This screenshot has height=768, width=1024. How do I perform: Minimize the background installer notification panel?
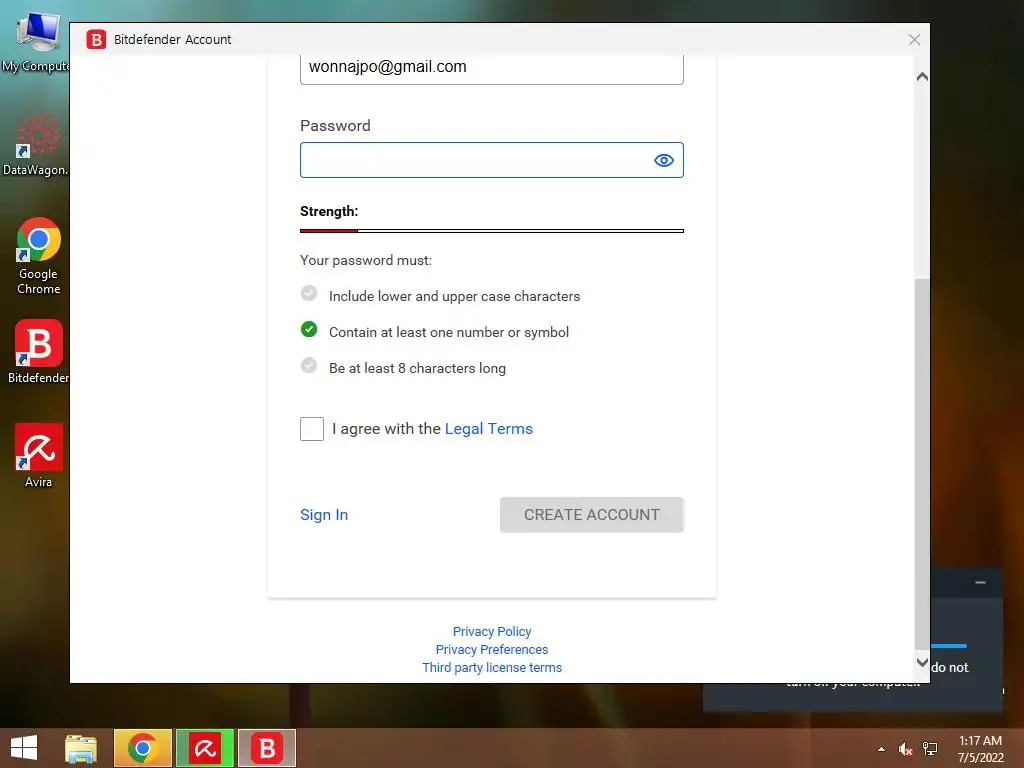pos(980,582)
